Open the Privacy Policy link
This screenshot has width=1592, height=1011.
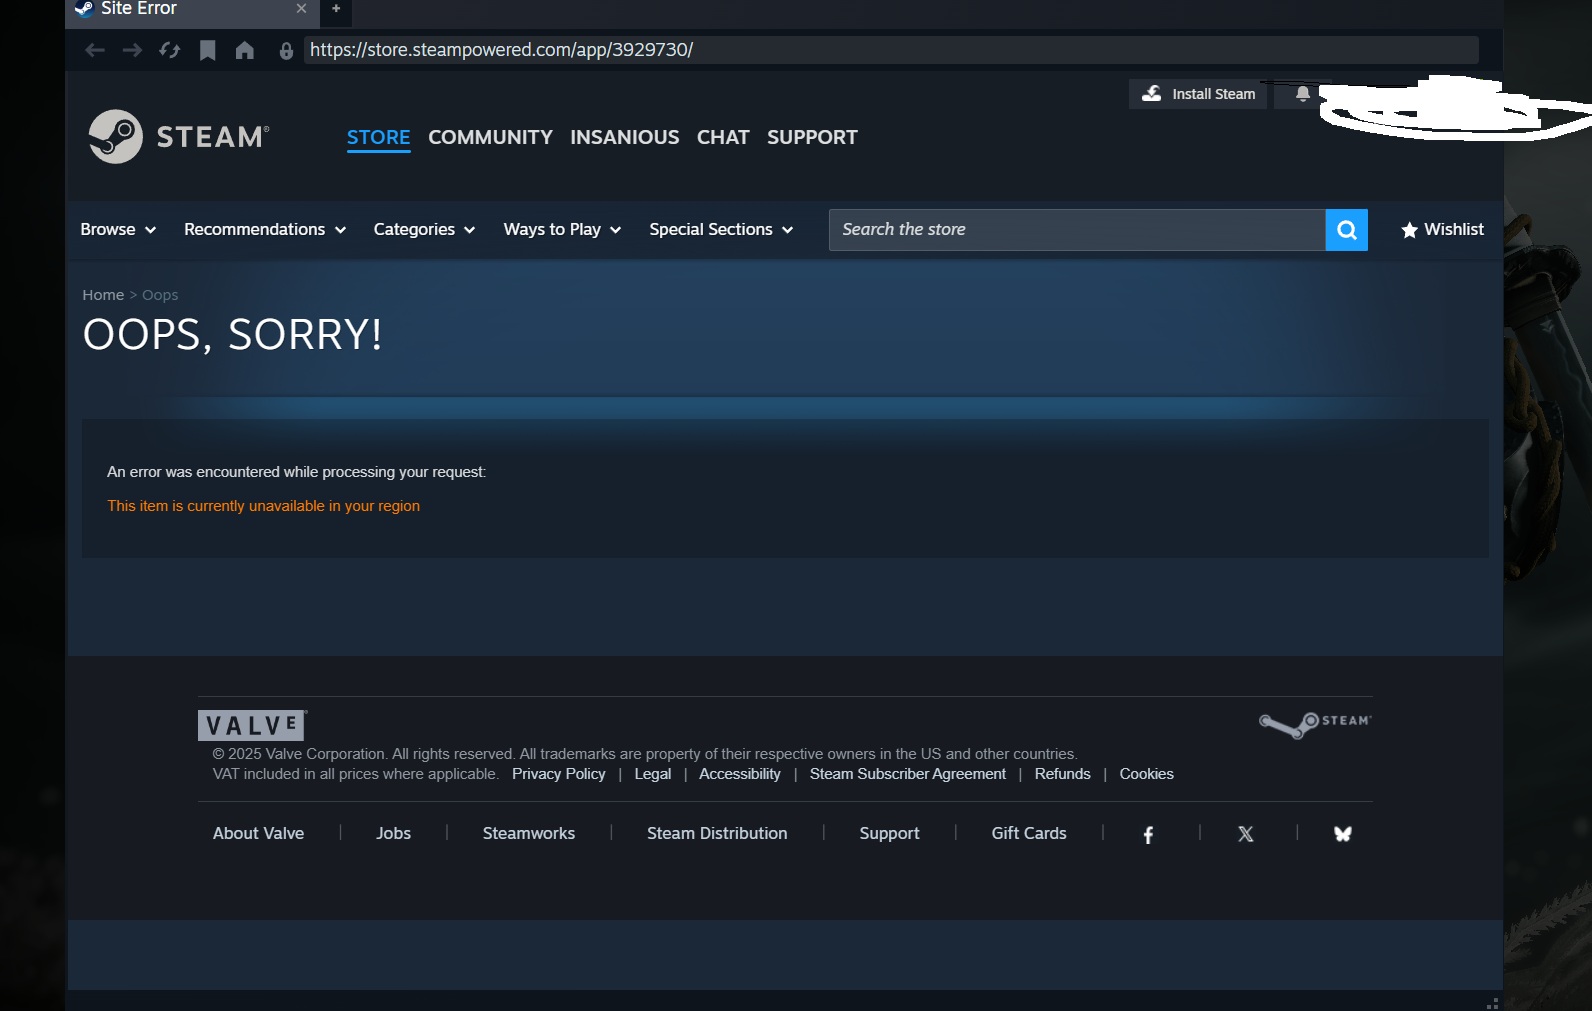click(x=558, y=774)
